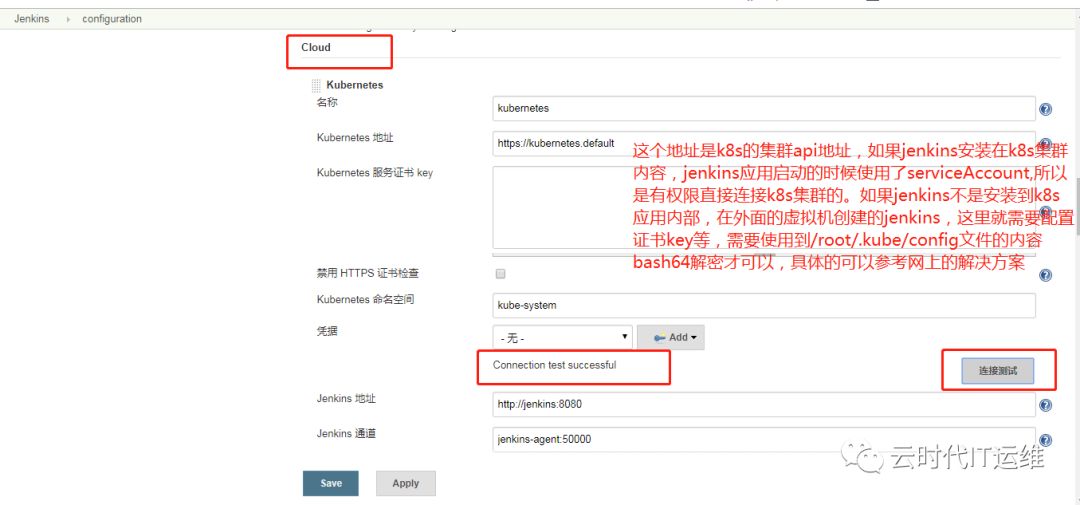This screenshot has width=1080, height=505.
Task: Focus the Jenkins 地址 input field
Action: (764, 404)
